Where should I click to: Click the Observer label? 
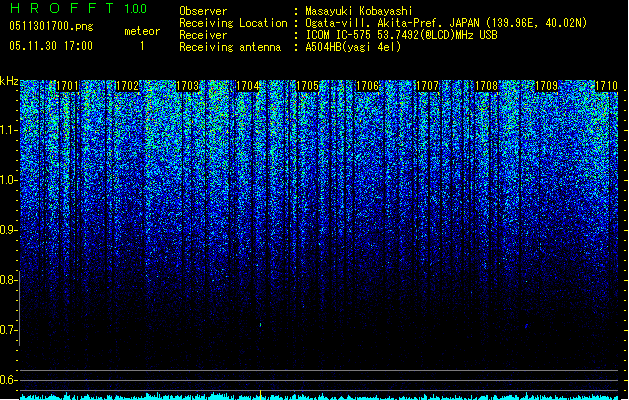(203, 11)
